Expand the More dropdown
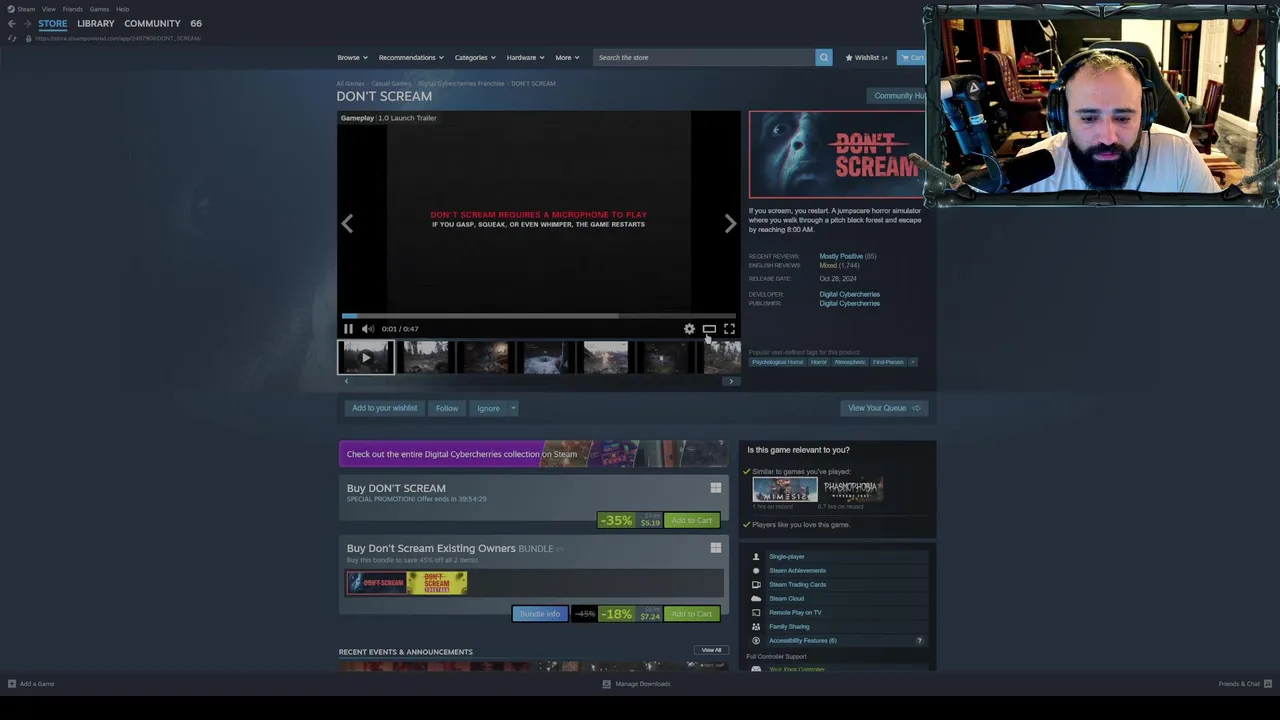Viewport: 1280px width, 720px height. [x=567, y=57]
